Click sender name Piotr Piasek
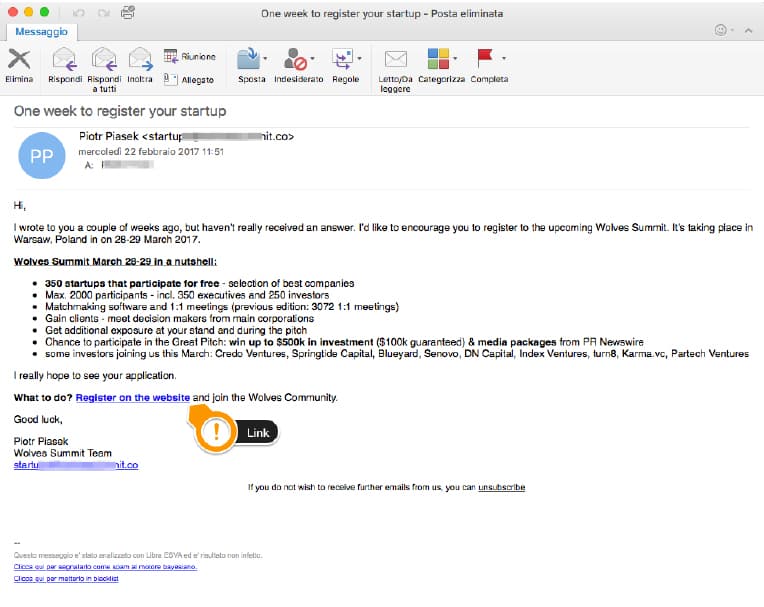This screenshot has width=764, height=607. coord(109,136)
